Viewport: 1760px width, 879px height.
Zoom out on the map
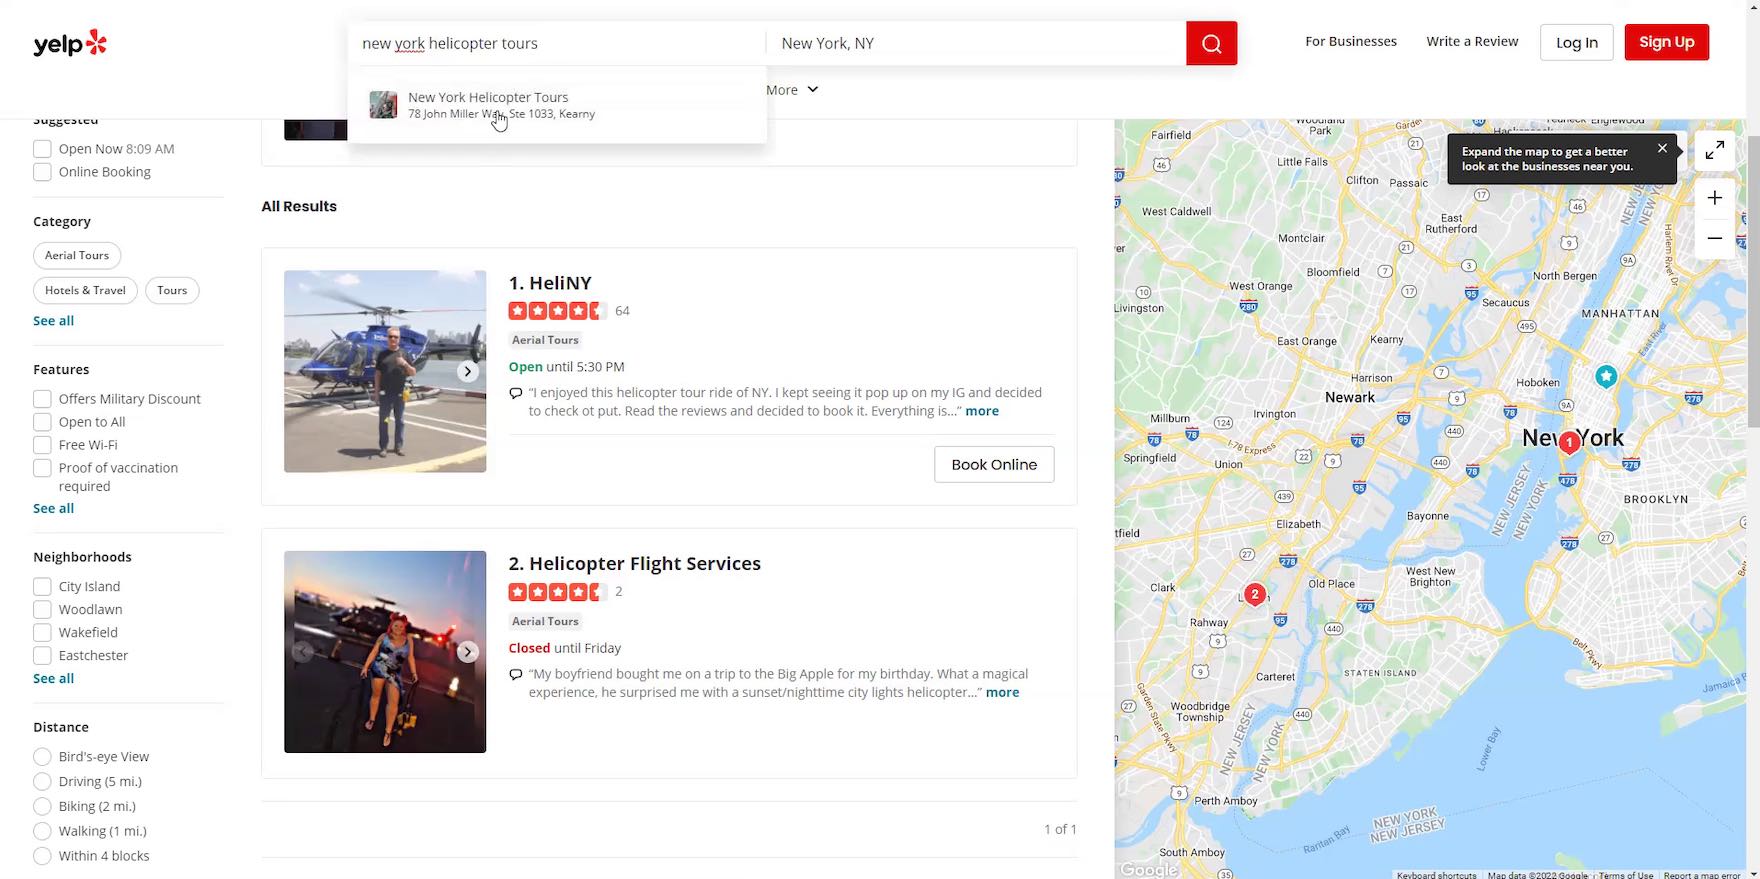(1714, 238)
